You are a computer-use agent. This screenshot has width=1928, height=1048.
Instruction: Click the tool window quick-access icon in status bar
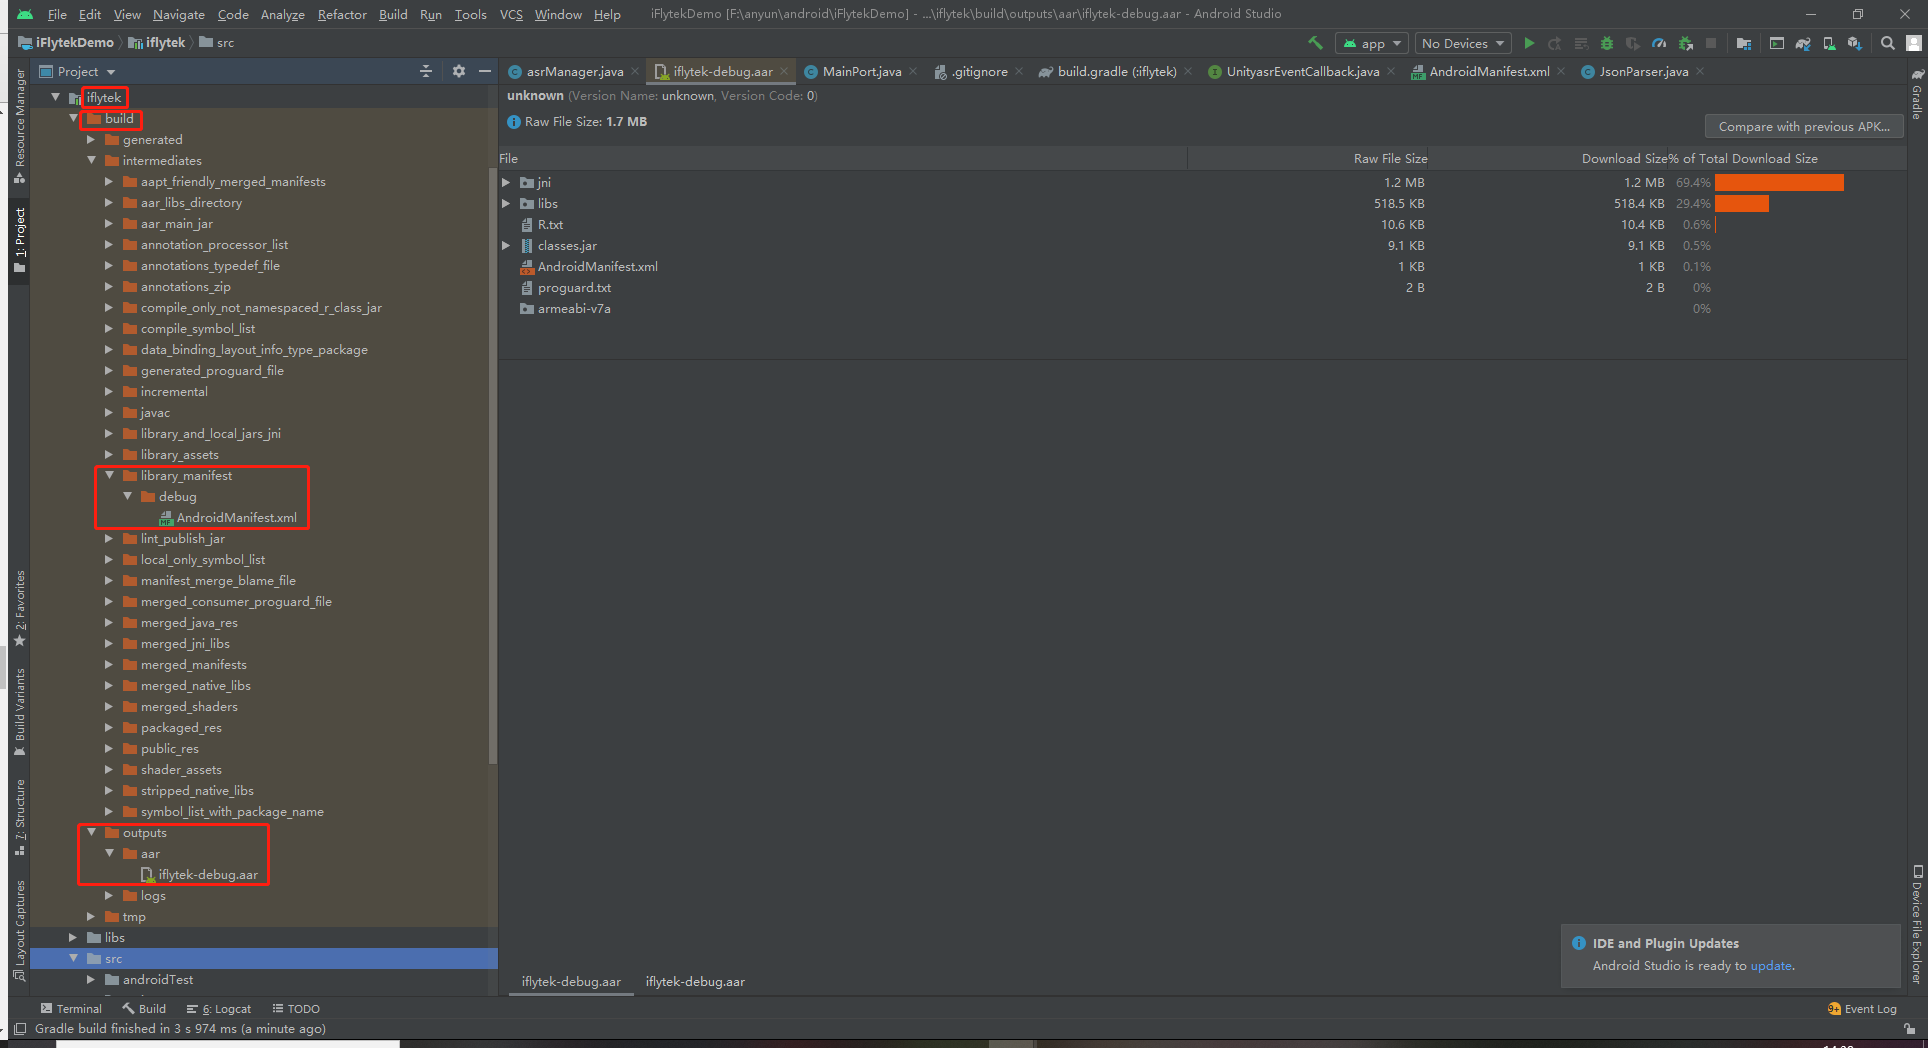20,1028
